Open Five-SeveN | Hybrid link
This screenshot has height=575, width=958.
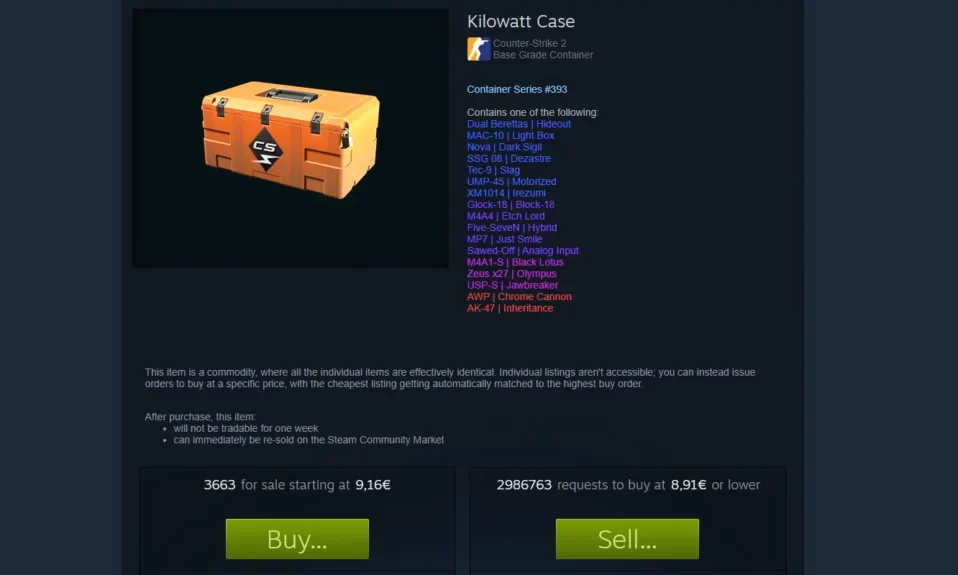point(512,227)
